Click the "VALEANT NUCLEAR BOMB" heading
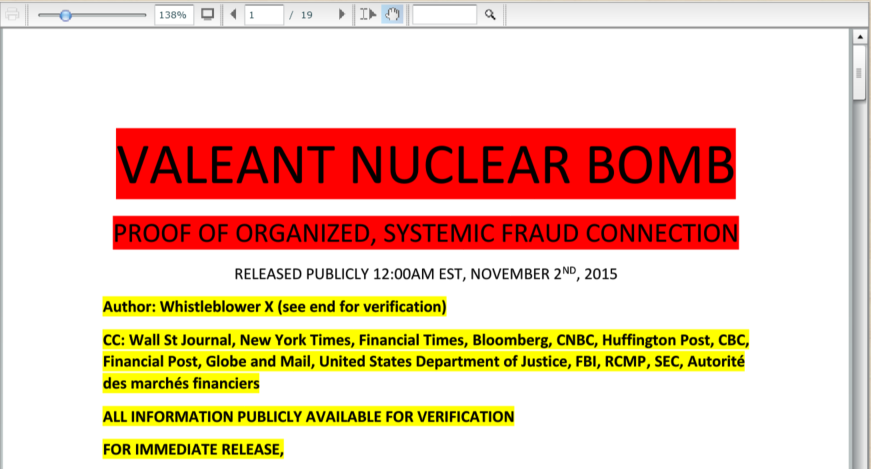The height and width of the screenshot is (469, 871). (426, 164)
